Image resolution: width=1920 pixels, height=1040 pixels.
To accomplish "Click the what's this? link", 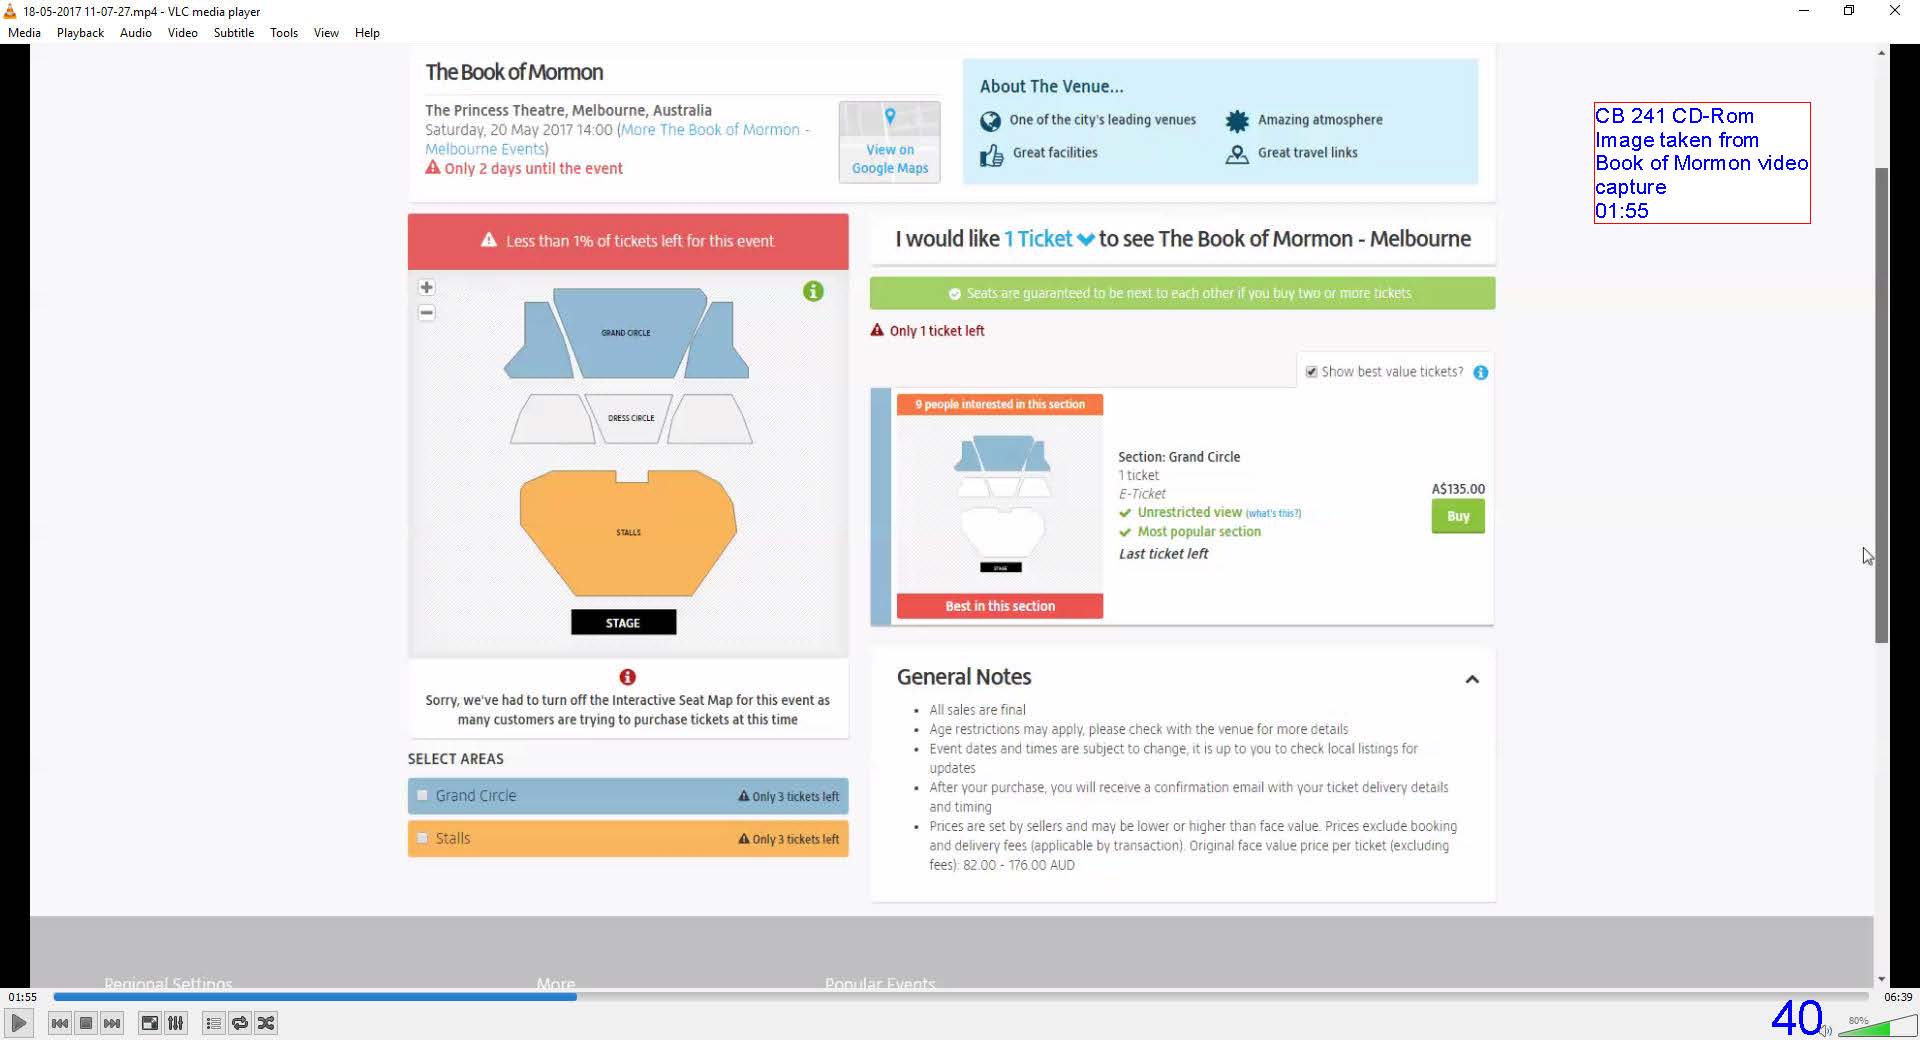I will tap(1273, 513).
